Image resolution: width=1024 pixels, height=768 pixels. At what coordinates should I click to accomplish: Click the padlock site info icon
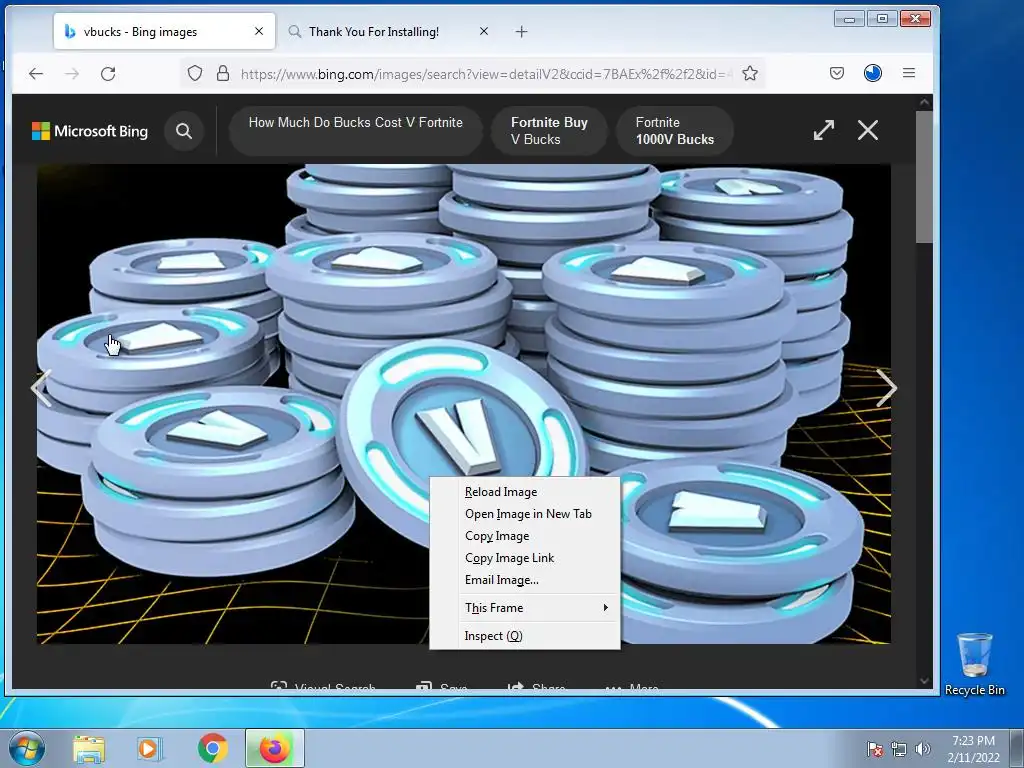tap(223, 73)
